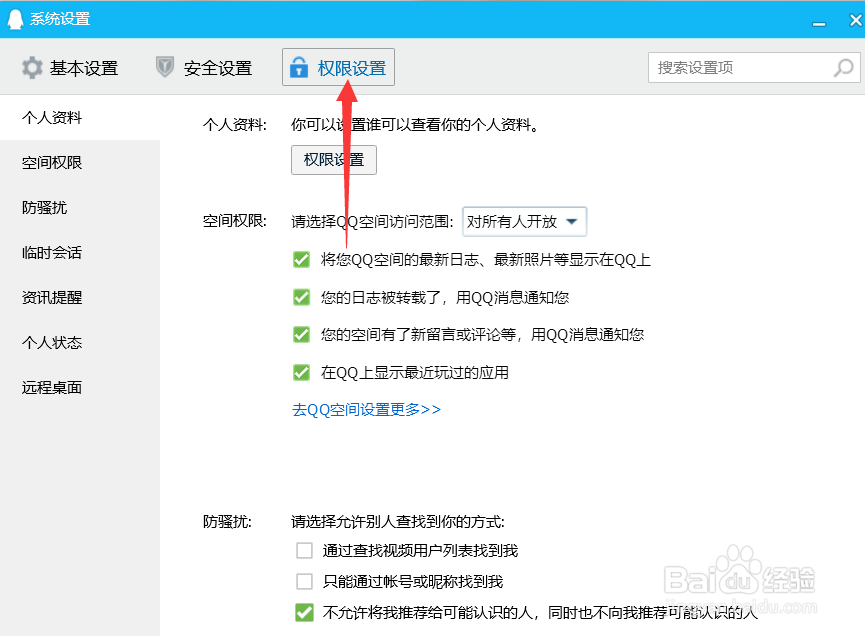Expand the 对所有人开放 access range dropdown
This screenshot has width=865, height=637.
click(524, 222)
